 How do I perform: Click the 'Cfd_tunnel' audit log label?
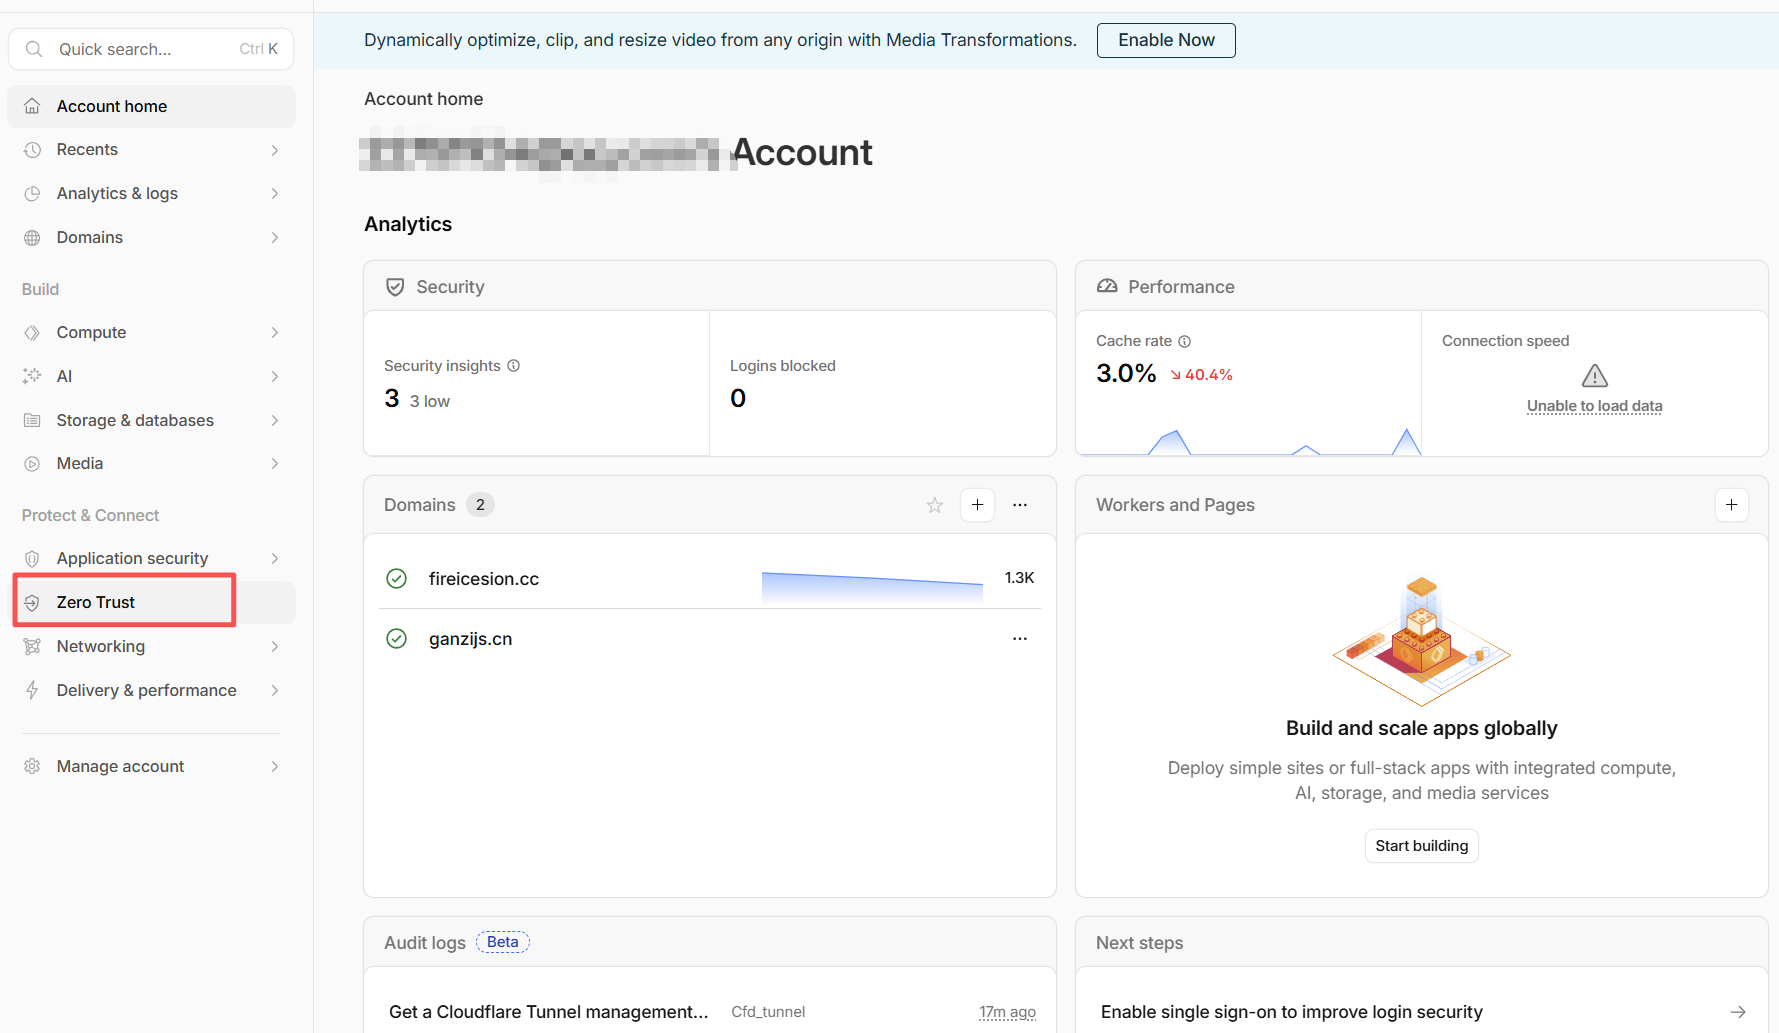click(x=768, y=1012)
